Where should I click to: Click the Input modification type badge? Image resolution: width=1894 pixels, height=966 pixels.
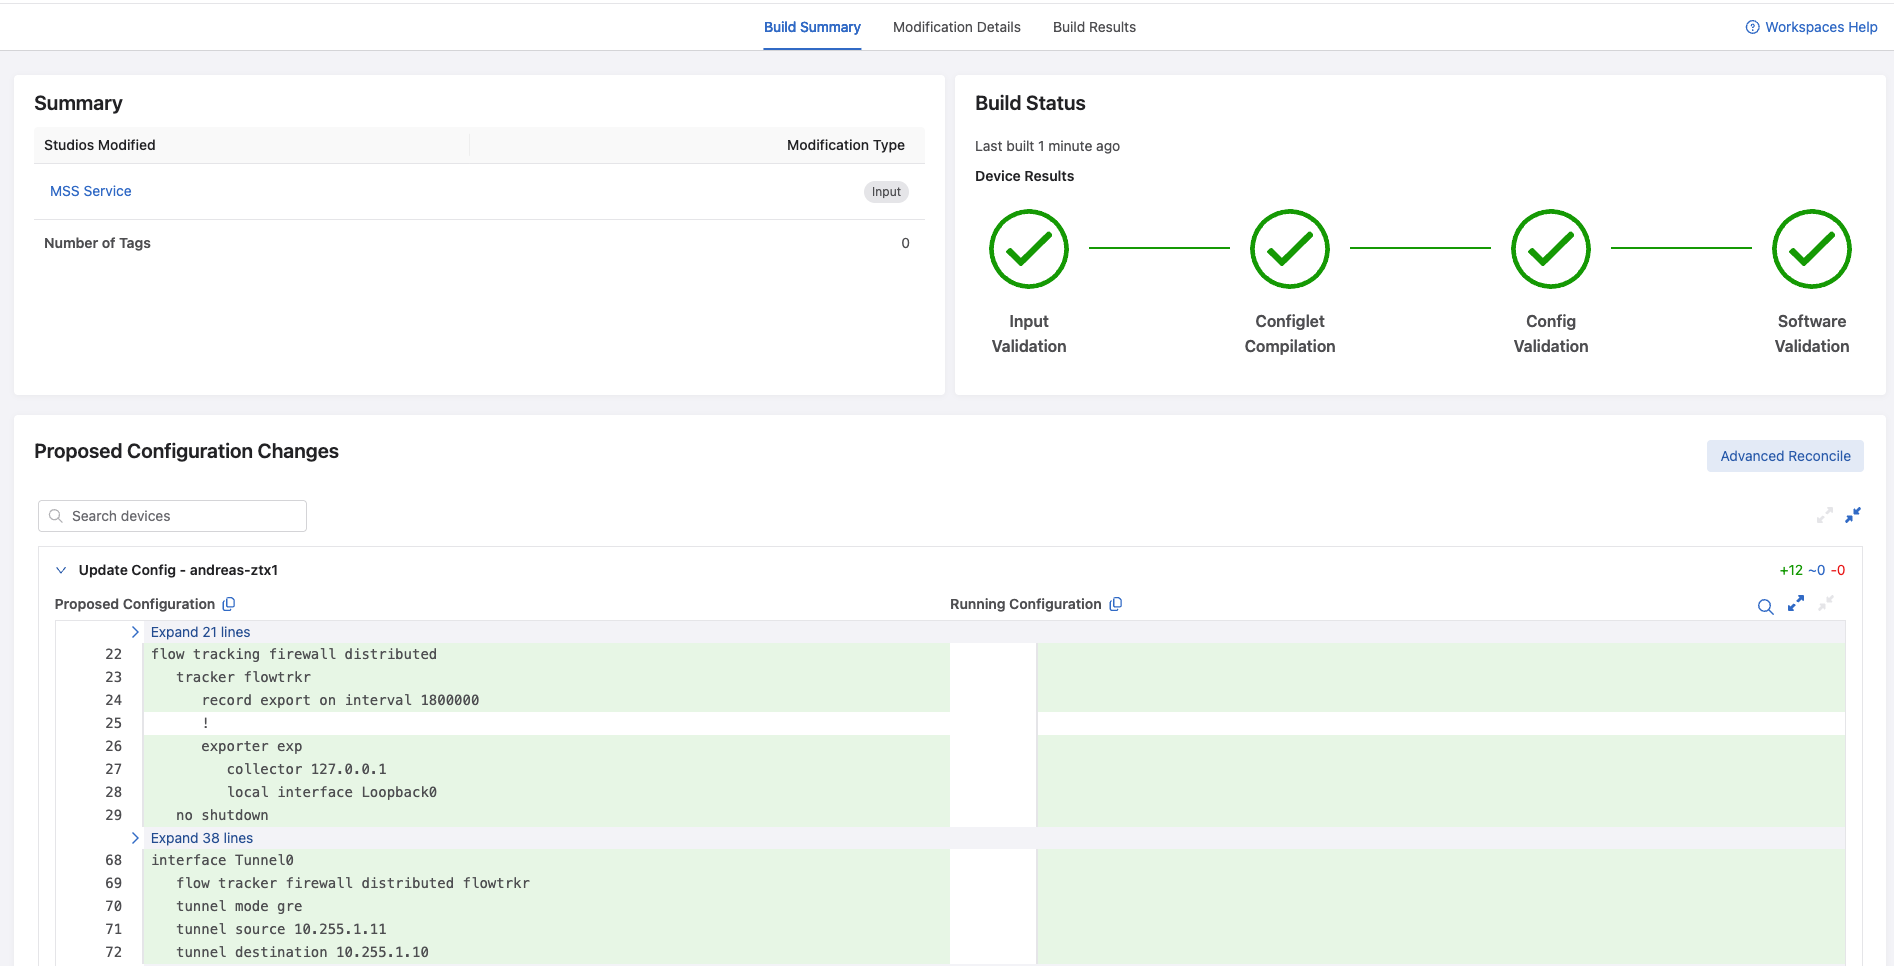(x=885, y=192)
